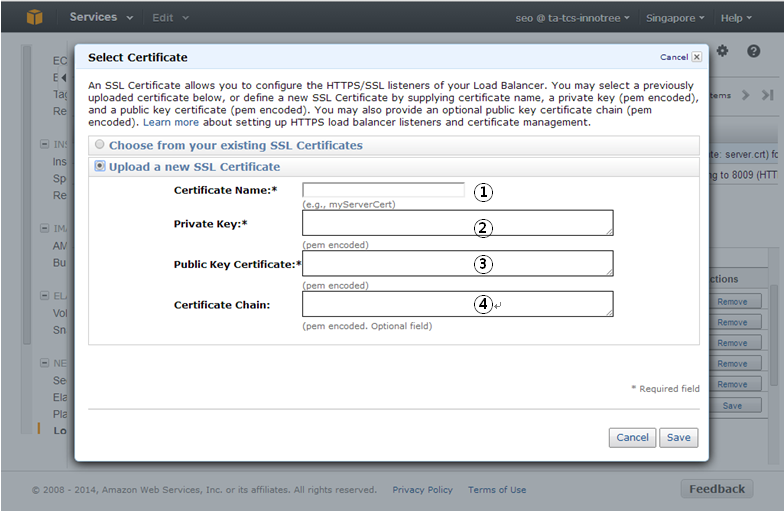The image size is (784, 511).
Task: Click the Certificate Name input field
Action: [383, 190]
